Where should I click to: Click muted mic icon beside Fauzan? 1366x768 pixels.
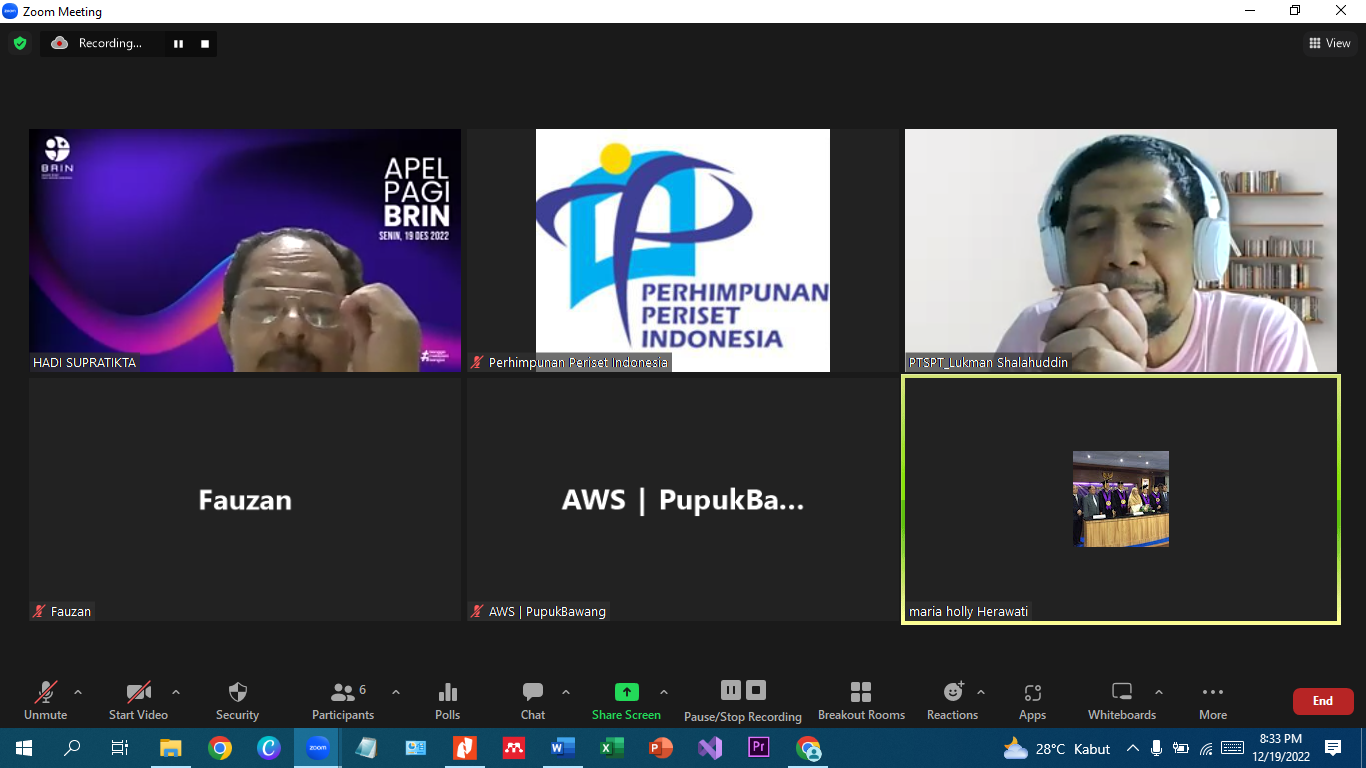[x=40, y=611]
